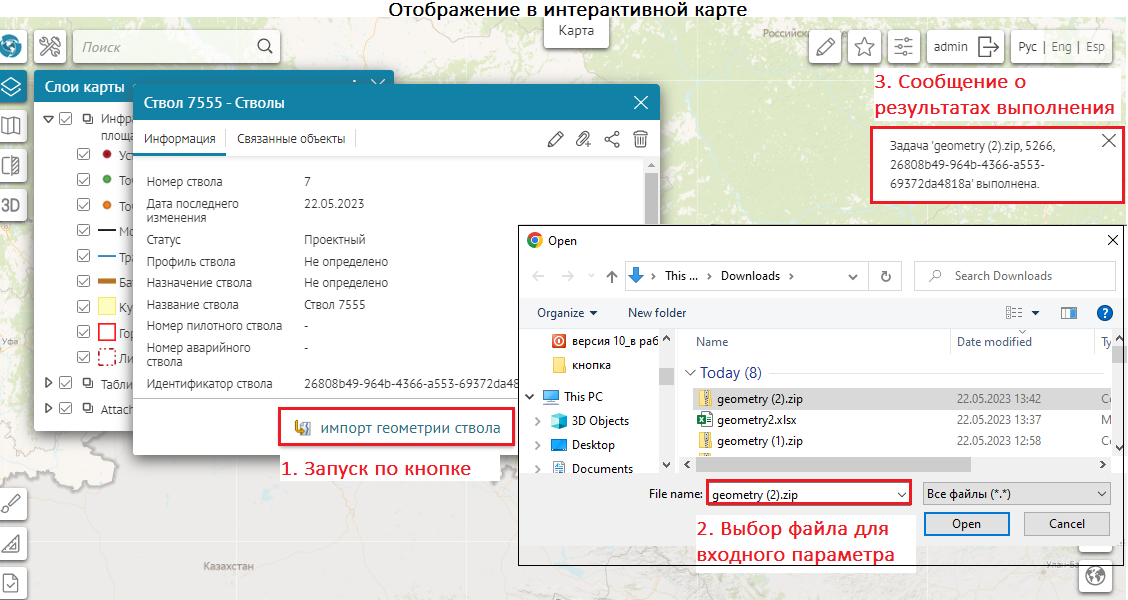Click the favorites star icon in top toolbar
The width and height of the screenshot is (1128, 600).
(864, 46)
